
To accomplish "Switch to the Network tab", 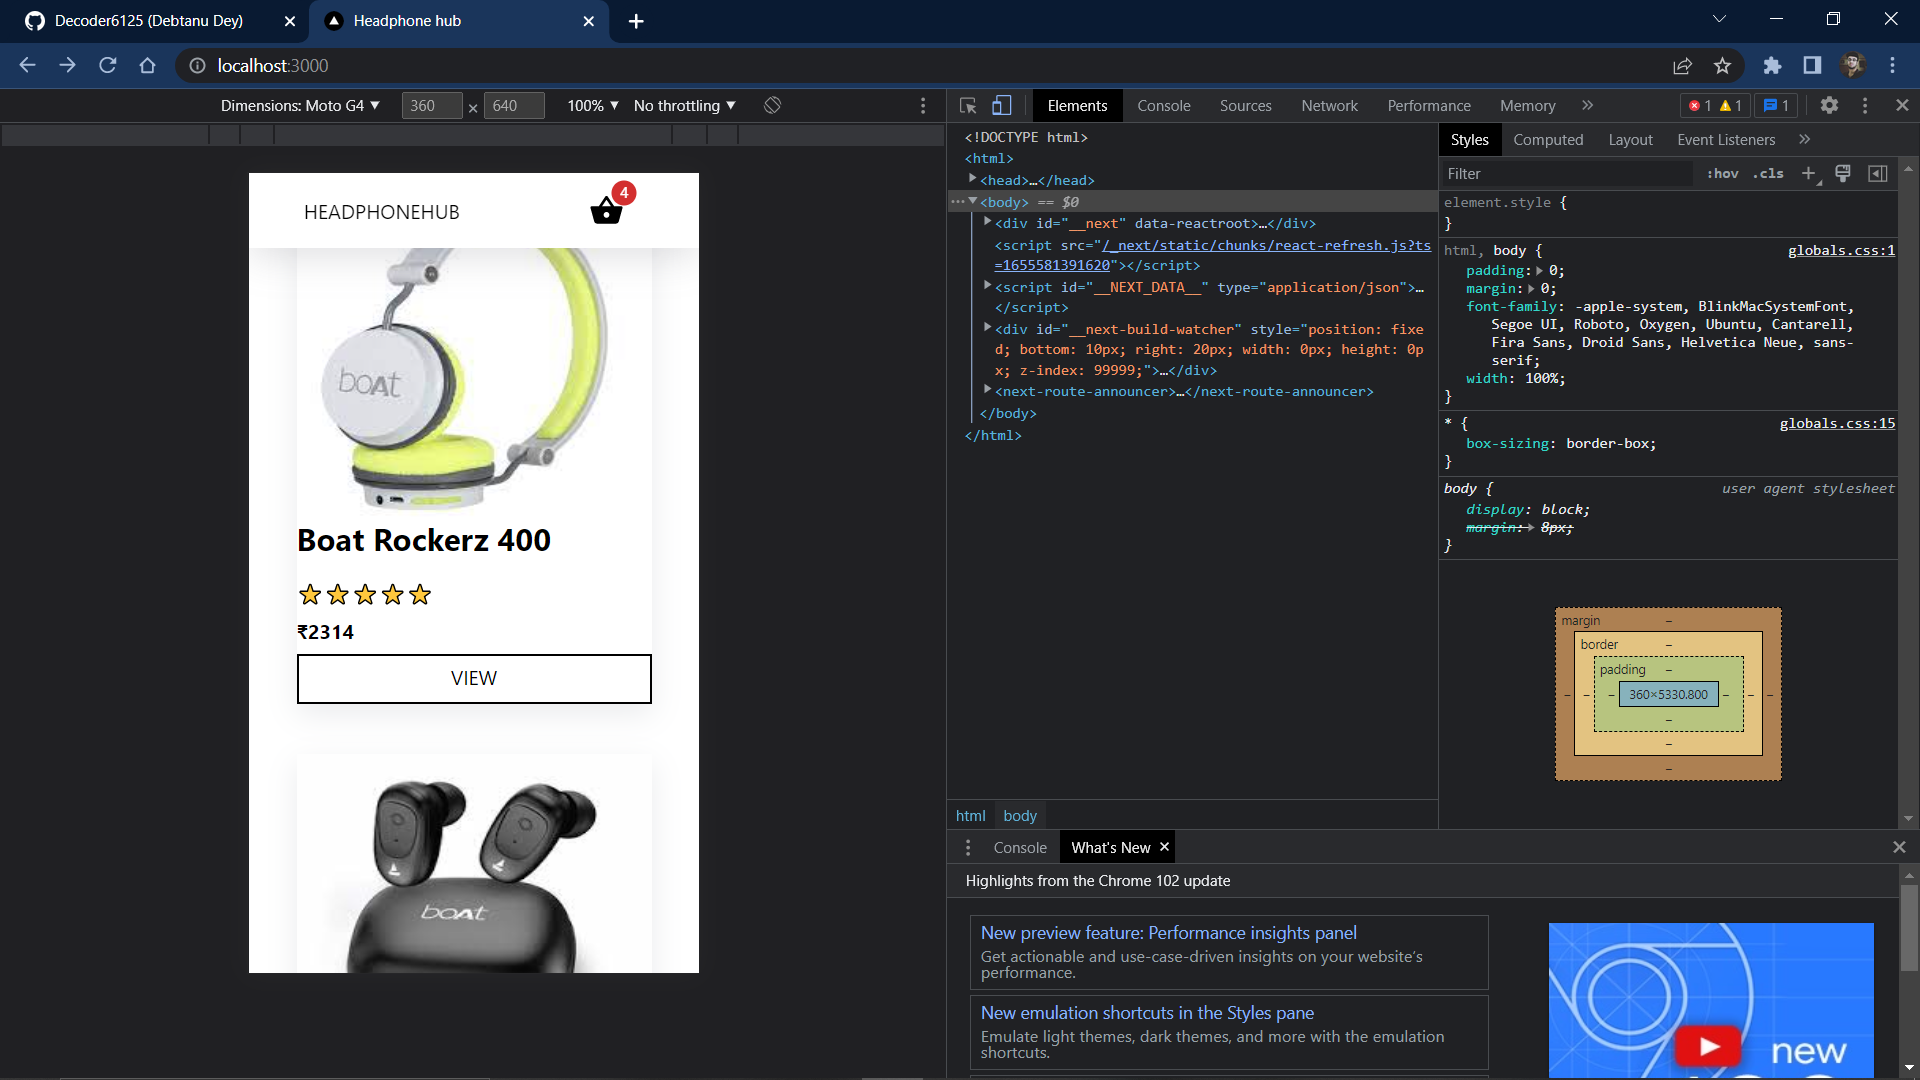I will pos(1329,106).
